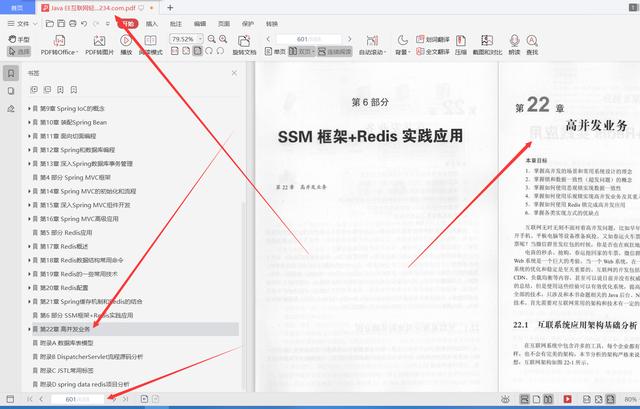Toggle 双页 two-page view
The width and height of the screenshot is (640, 409).
pyautogui.click(x=302, y=51)
